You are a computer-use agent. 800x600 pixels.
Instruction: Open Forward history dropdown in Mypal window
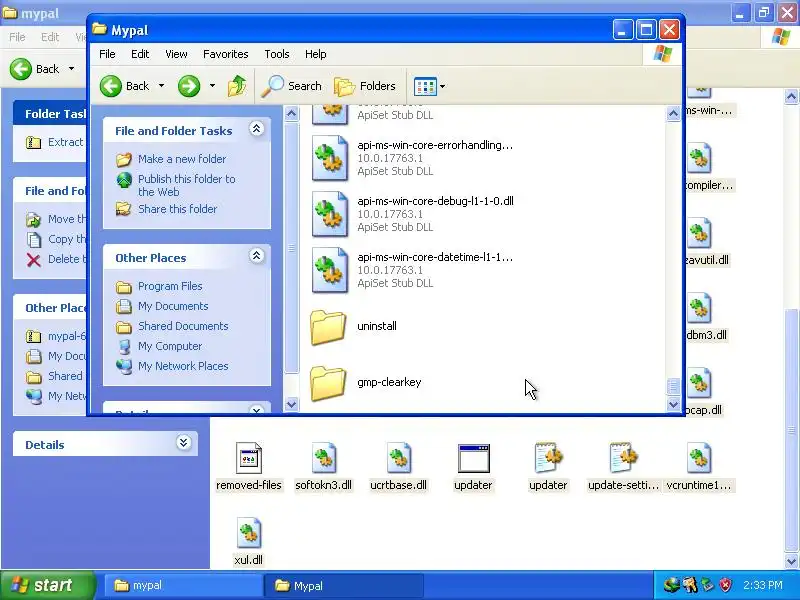coord(212,86)
